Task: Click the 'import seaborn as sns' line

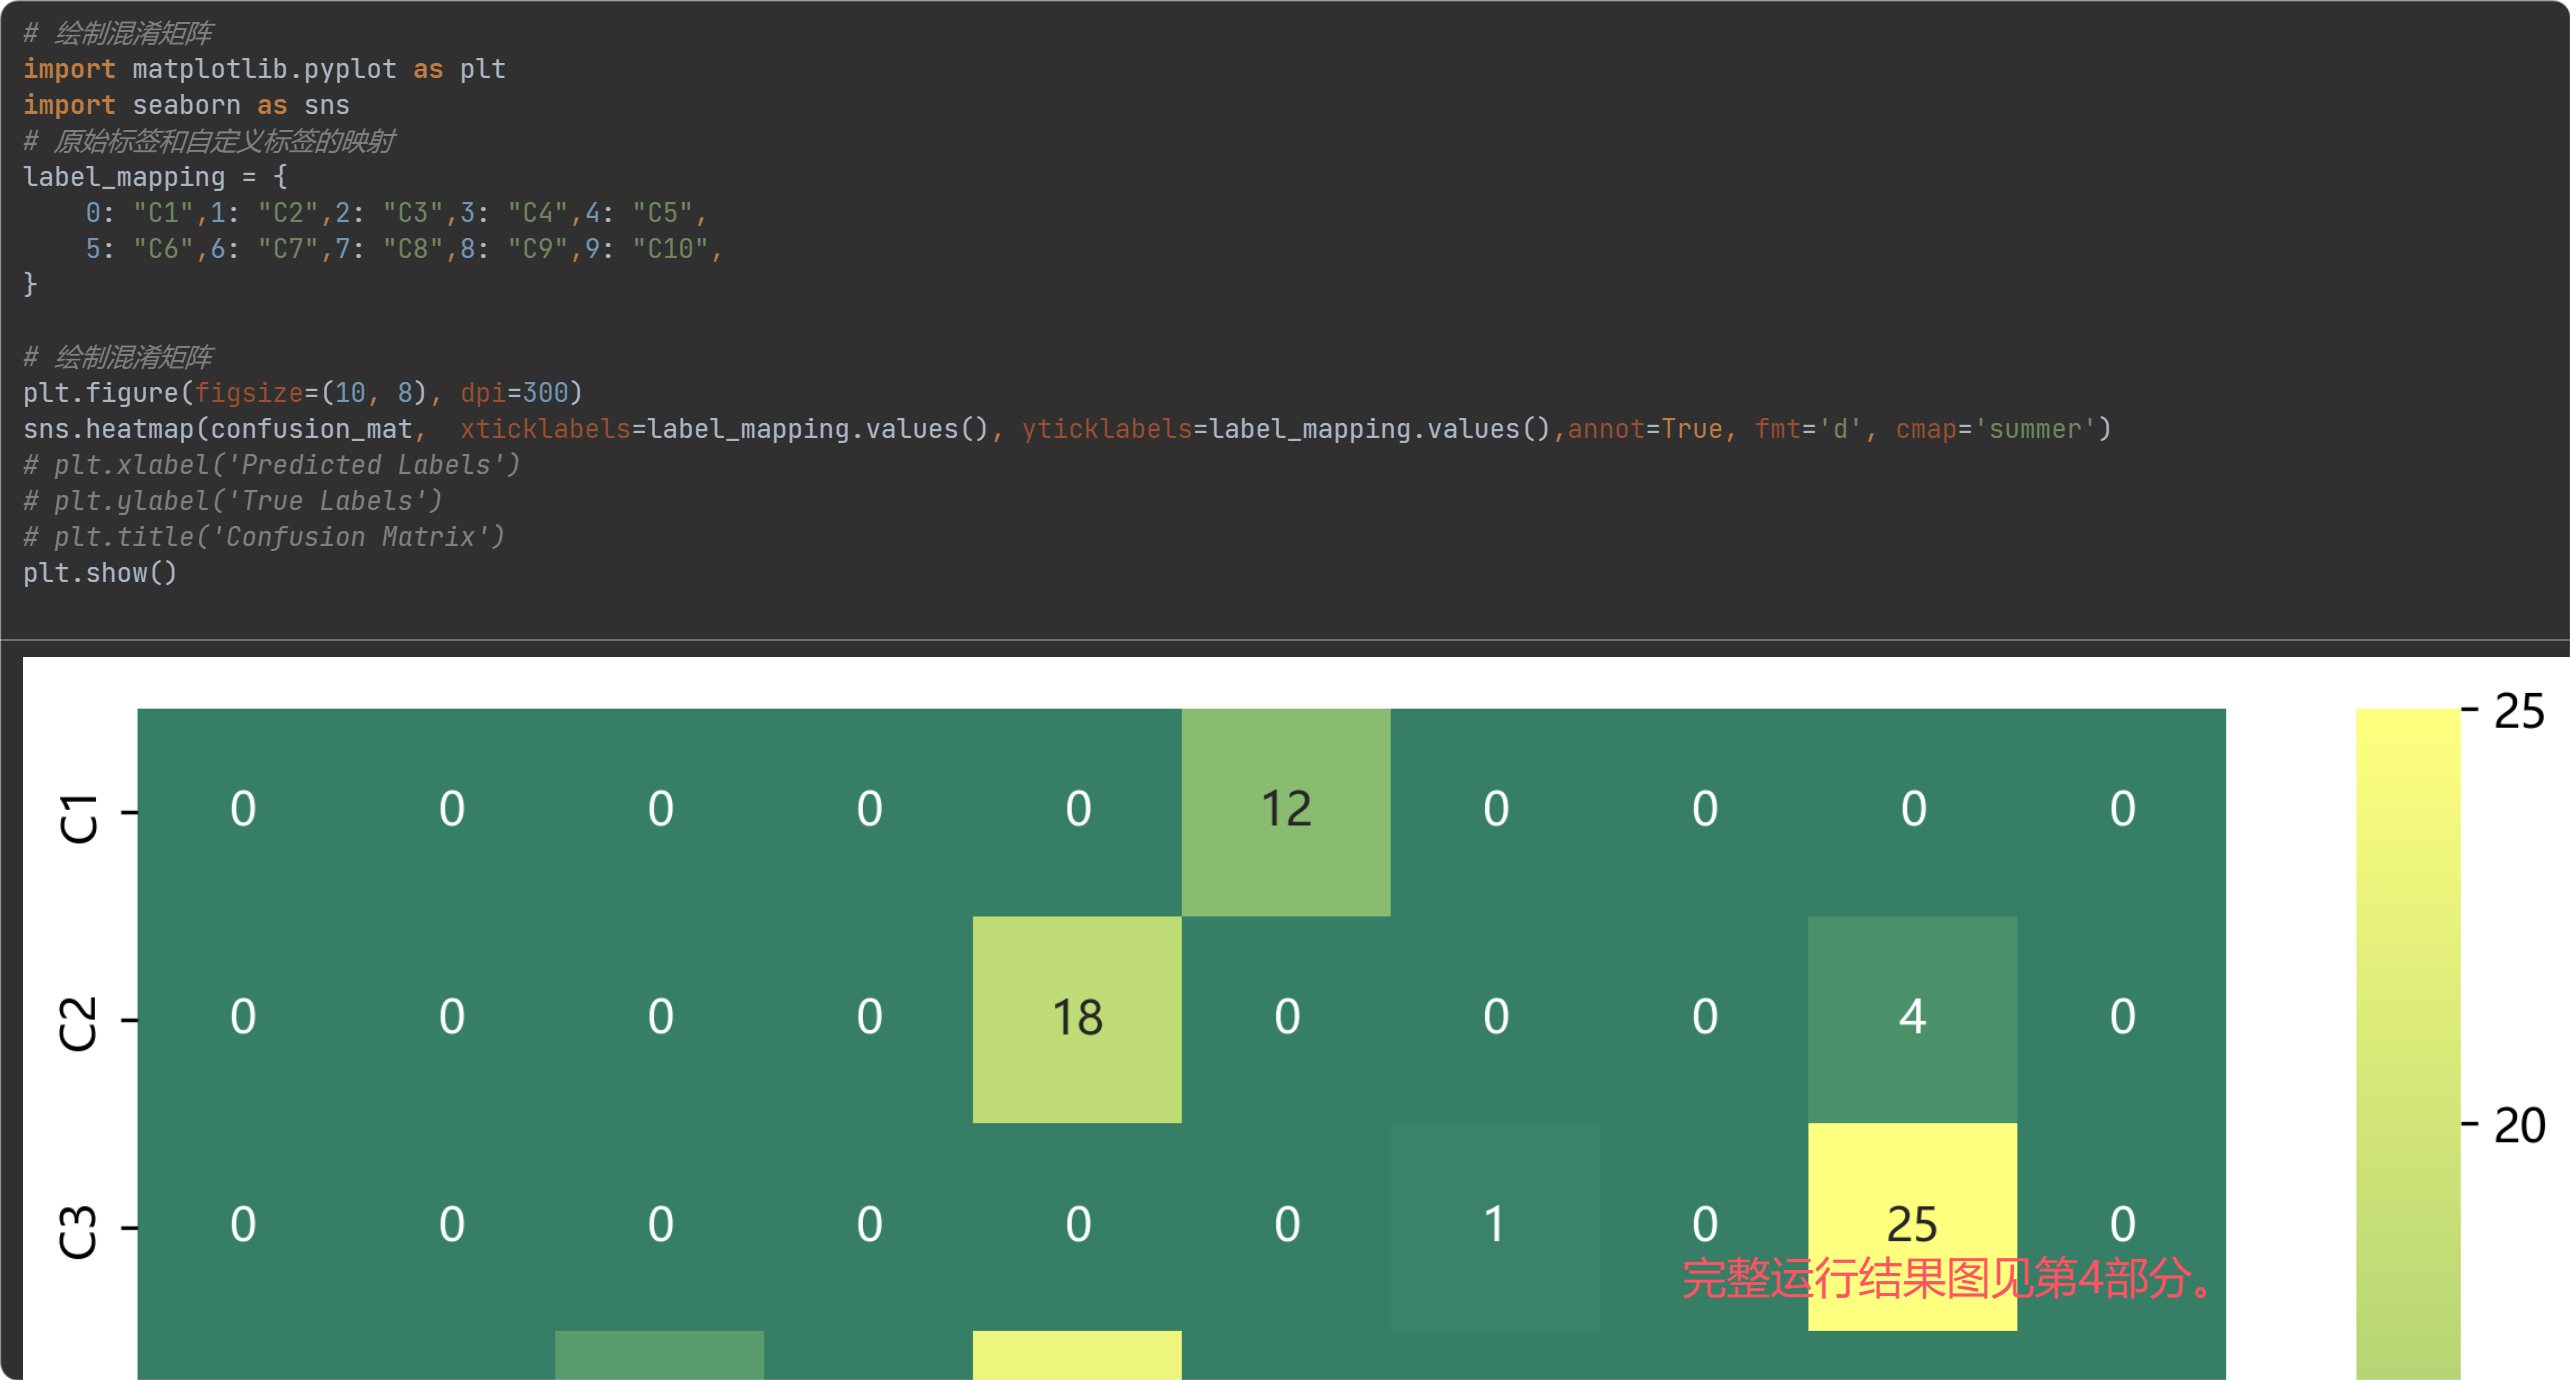Action: point(186,105)
